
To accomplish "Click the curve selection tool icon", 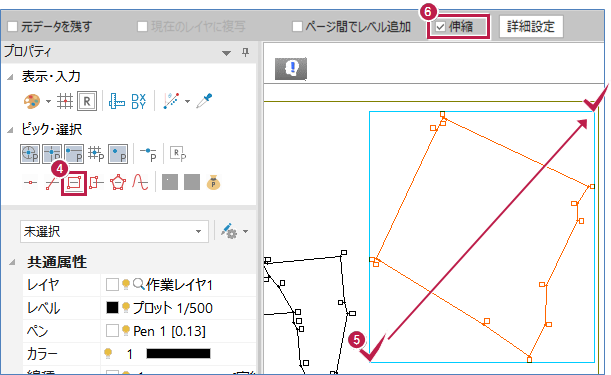I will click(140, 182).
